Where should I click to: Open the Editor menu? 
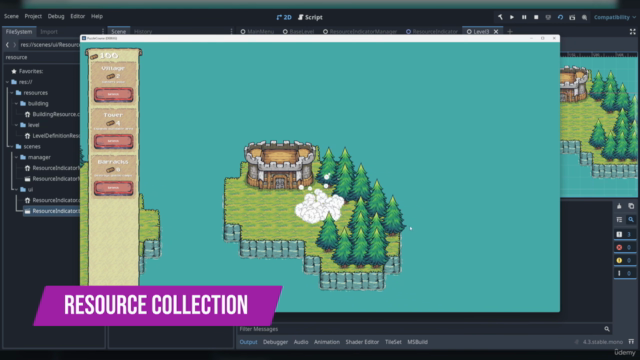78,16
